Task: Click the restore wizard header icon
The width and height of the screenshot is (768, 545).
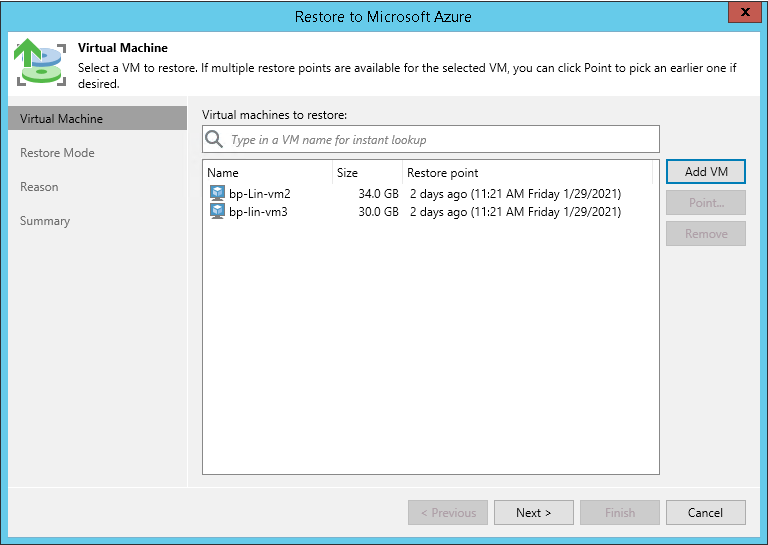Action: coord(40,63)
